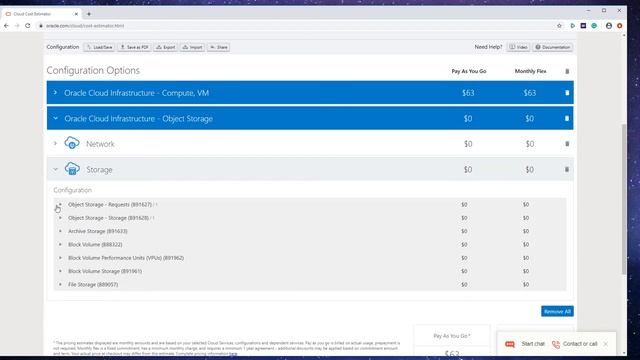Click the Storage label

(x=99, y=170)
